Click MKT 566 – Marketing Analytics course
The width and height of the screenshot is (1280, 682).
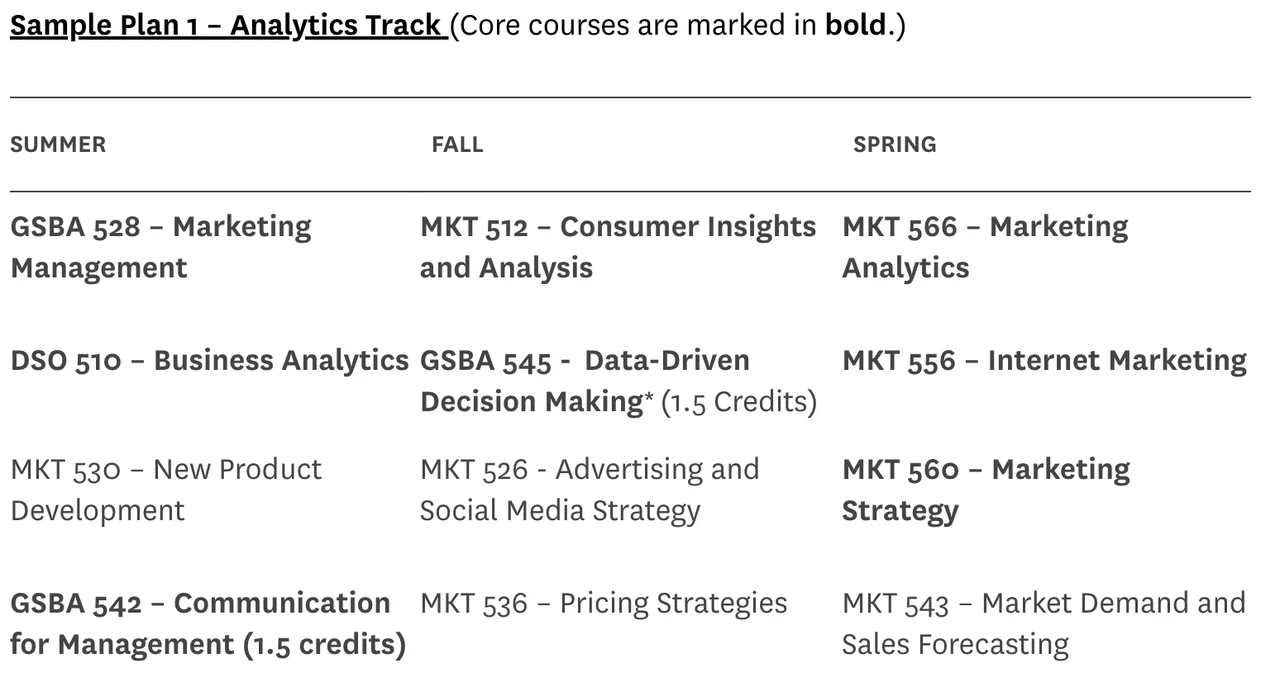[985, 247]
